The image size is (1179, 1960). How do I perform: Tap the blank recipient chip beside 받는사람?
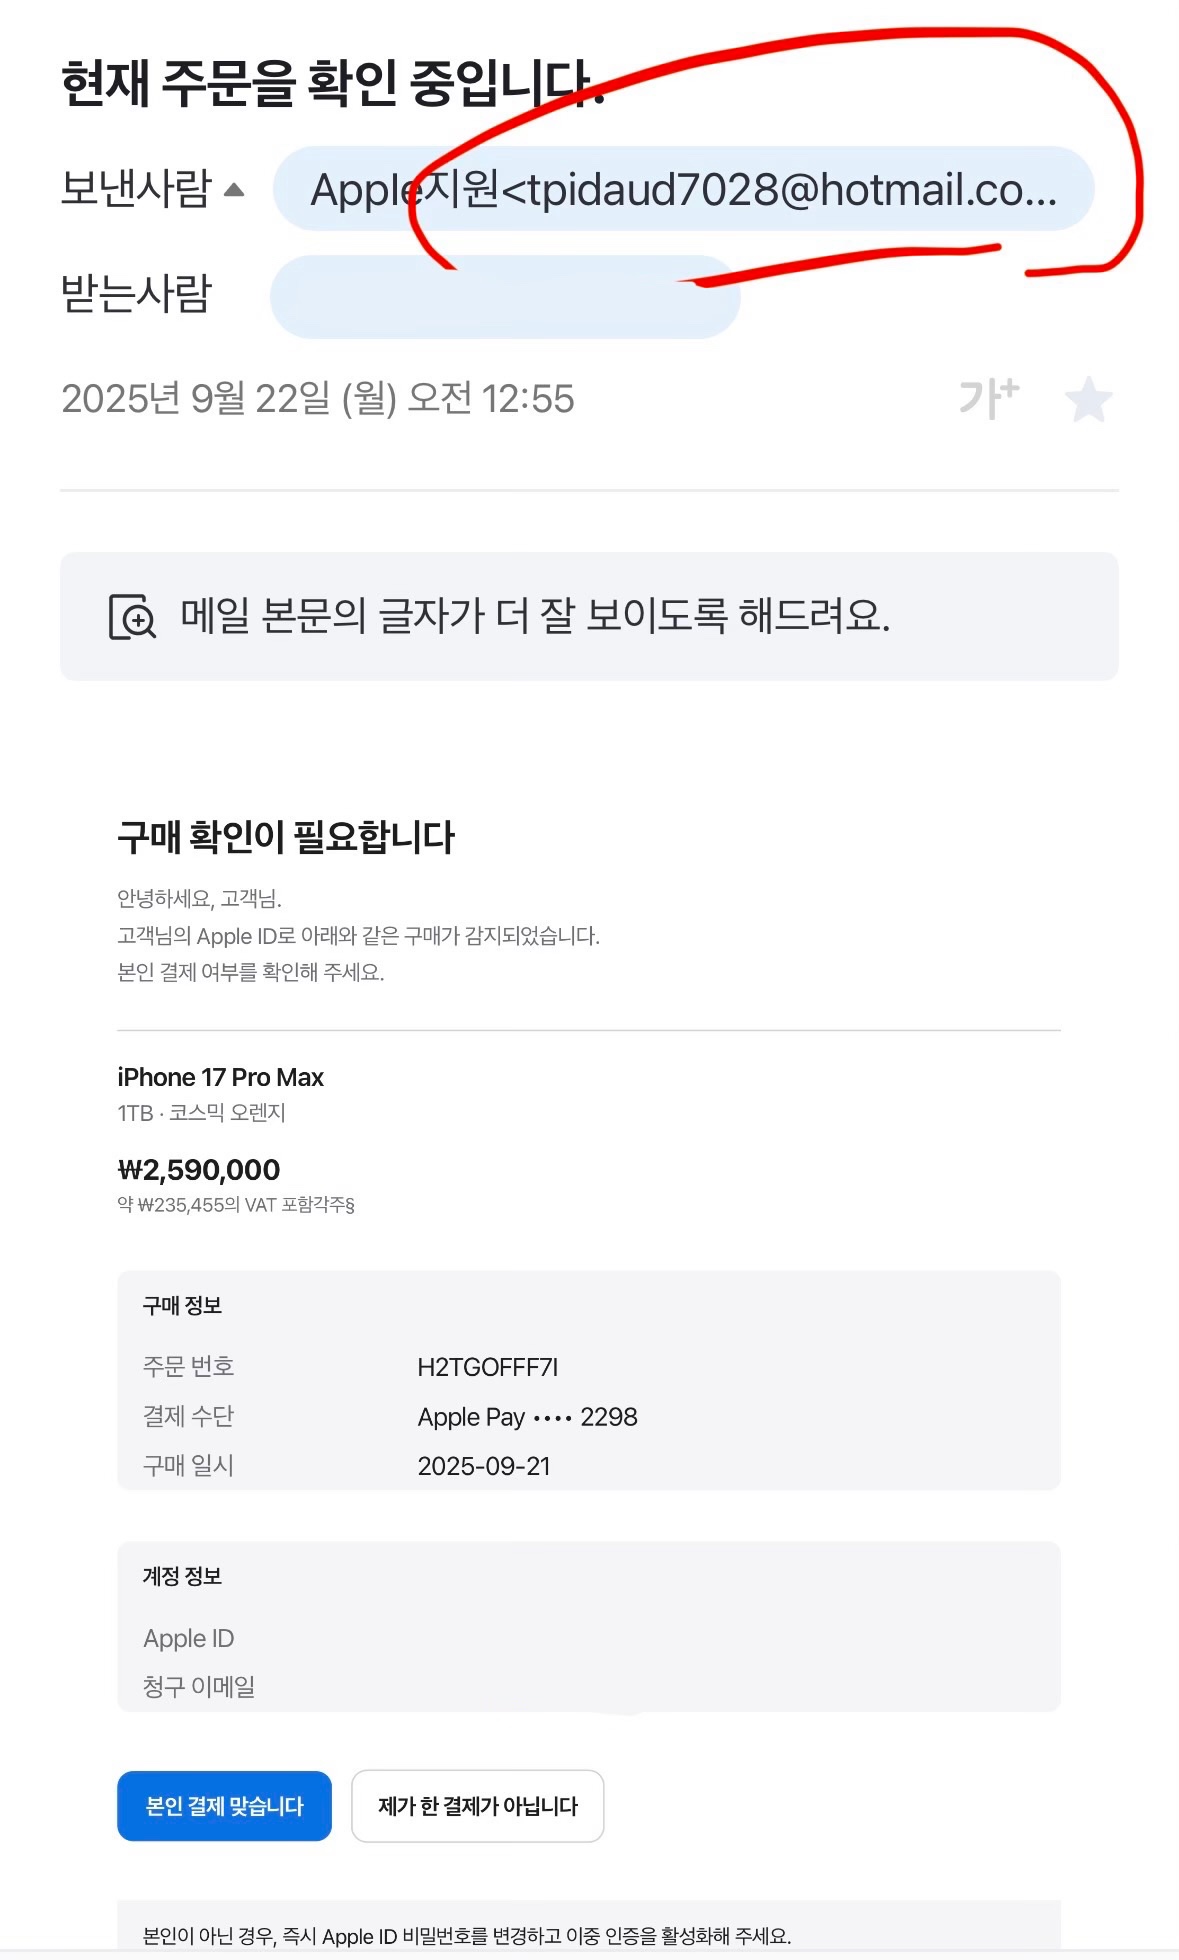504,297
